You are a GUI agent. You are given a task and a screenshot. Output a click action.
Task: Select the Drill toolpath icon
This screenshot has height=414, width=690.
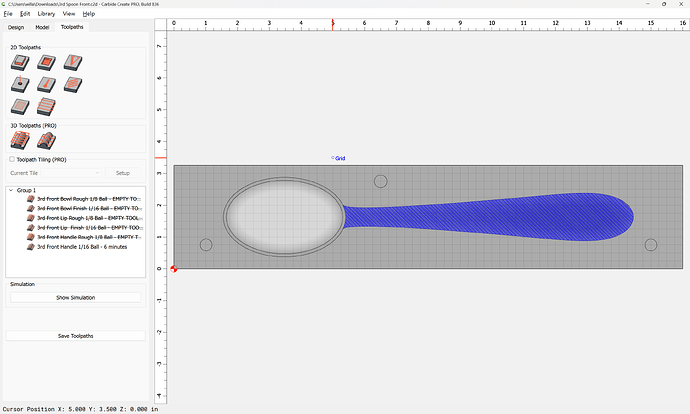[19, 84]
